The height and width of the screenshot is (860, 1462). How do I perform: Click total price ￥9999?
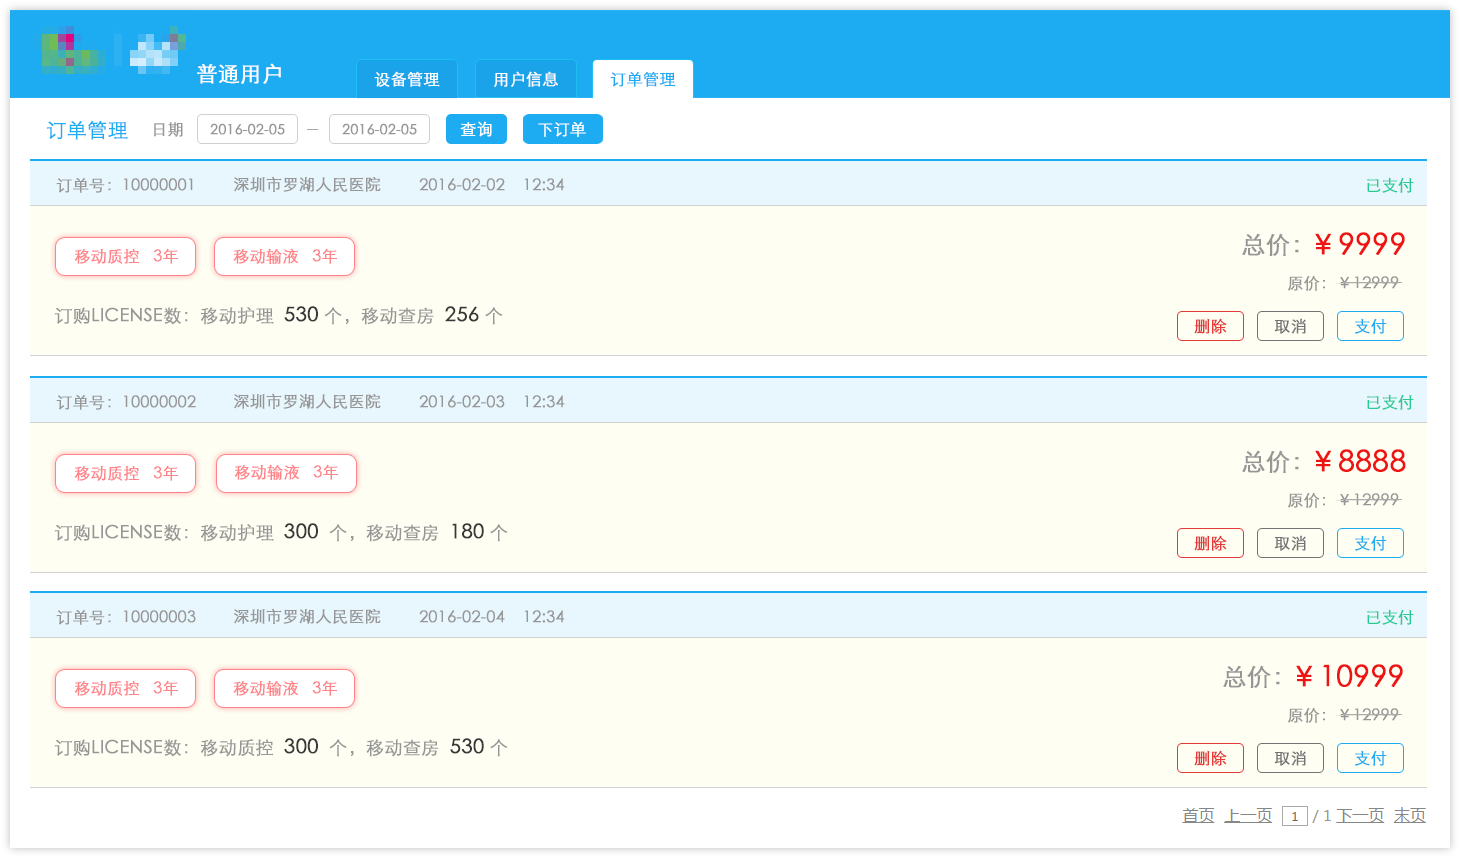(x=1360, y=244)
